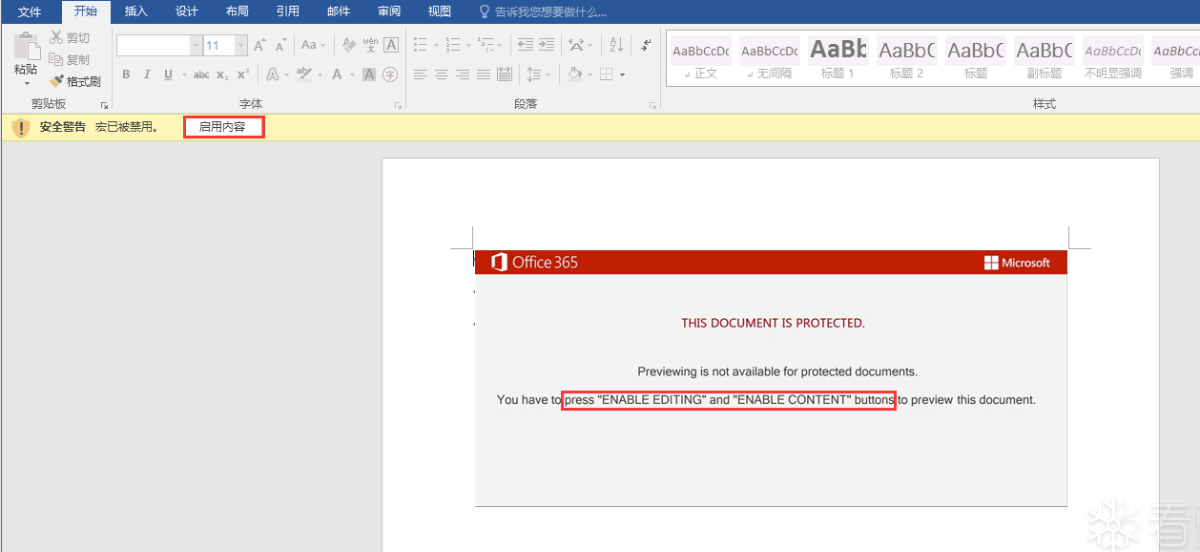Open the File (文件) tab

(30, 12)
